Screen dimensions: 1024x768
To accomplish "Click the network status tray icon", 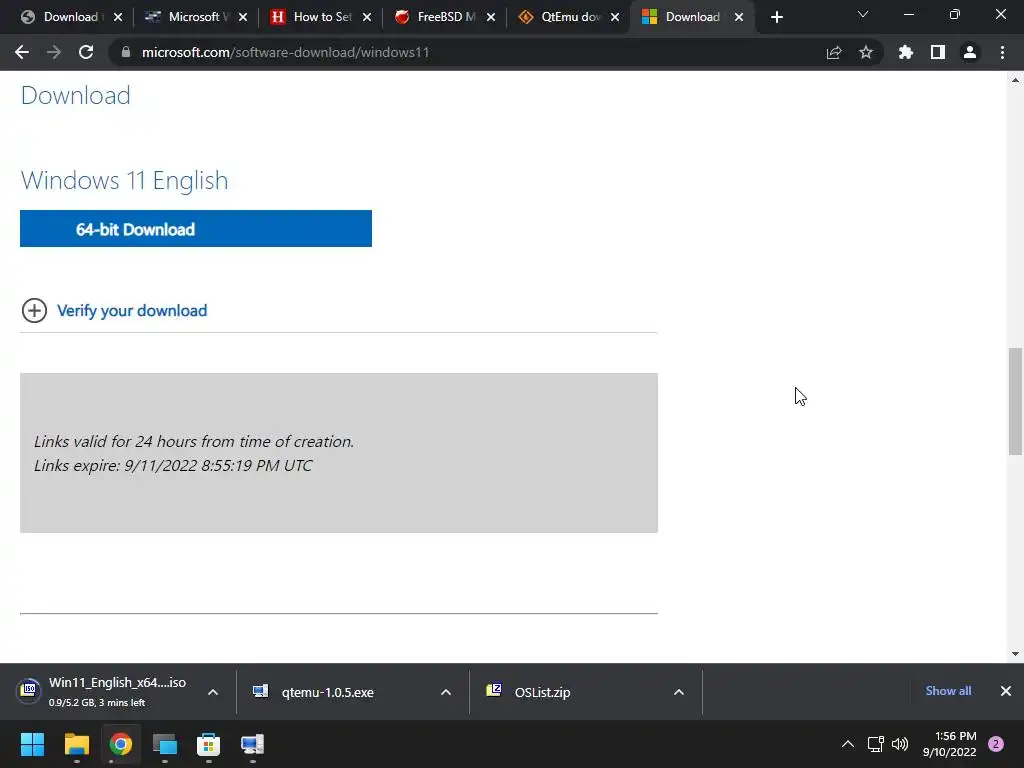I will click(875, 744).
